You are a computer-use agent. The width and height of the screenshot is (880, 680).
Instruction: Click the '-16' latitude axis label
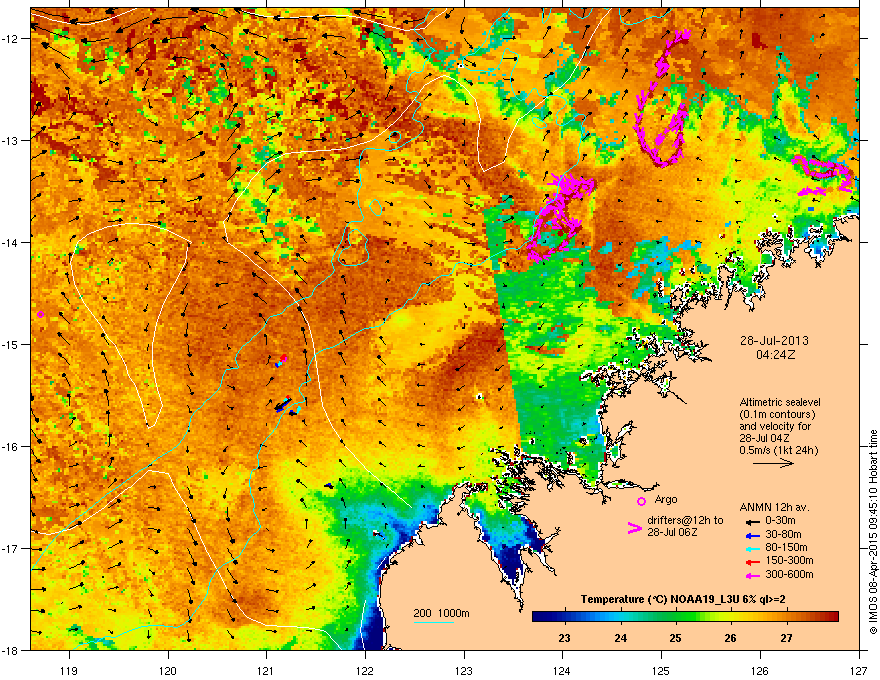[10, 446]
